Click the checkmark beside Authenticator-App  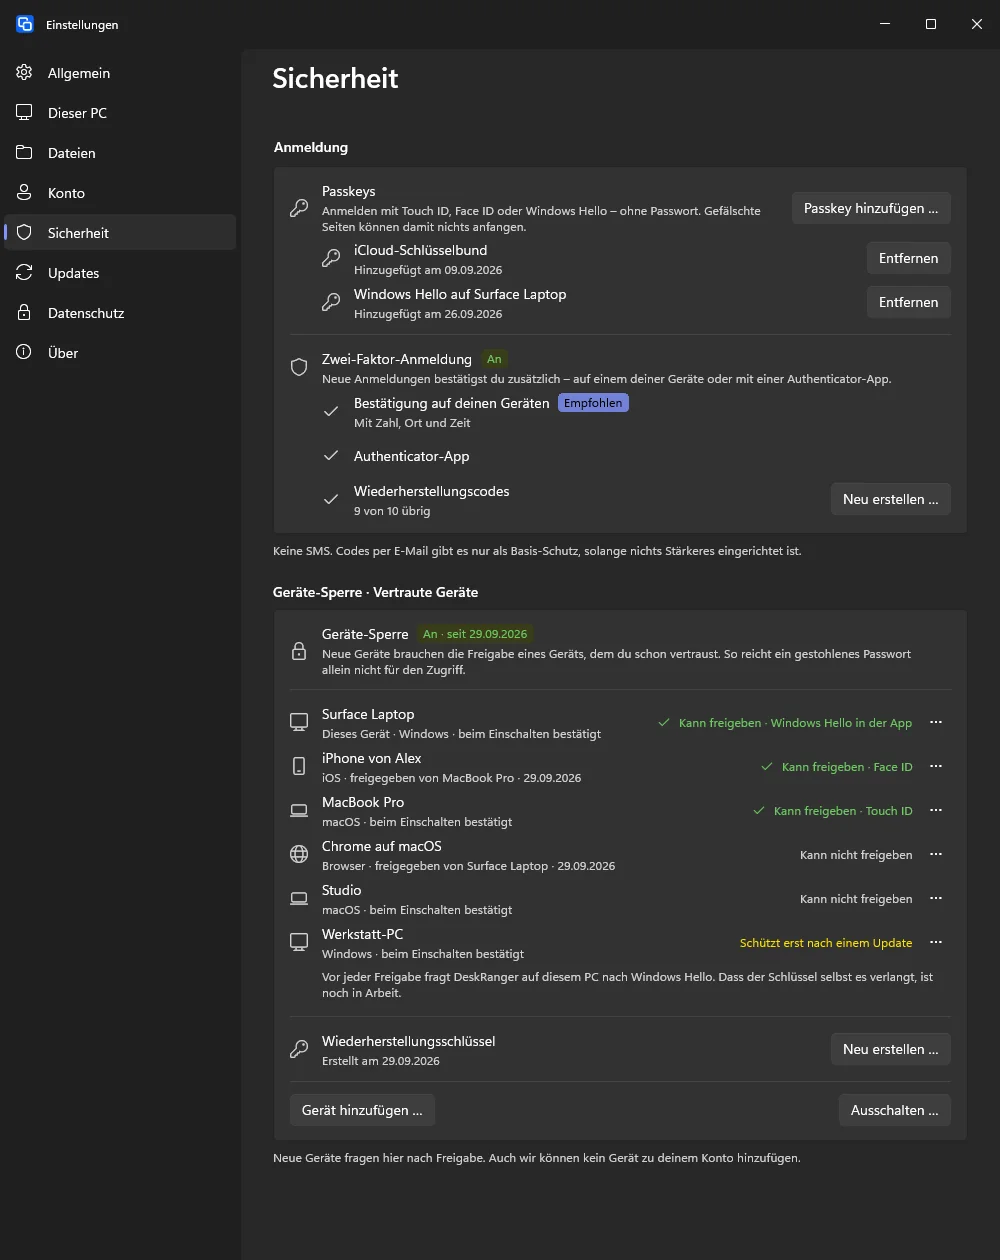click(x=331, y=456)
